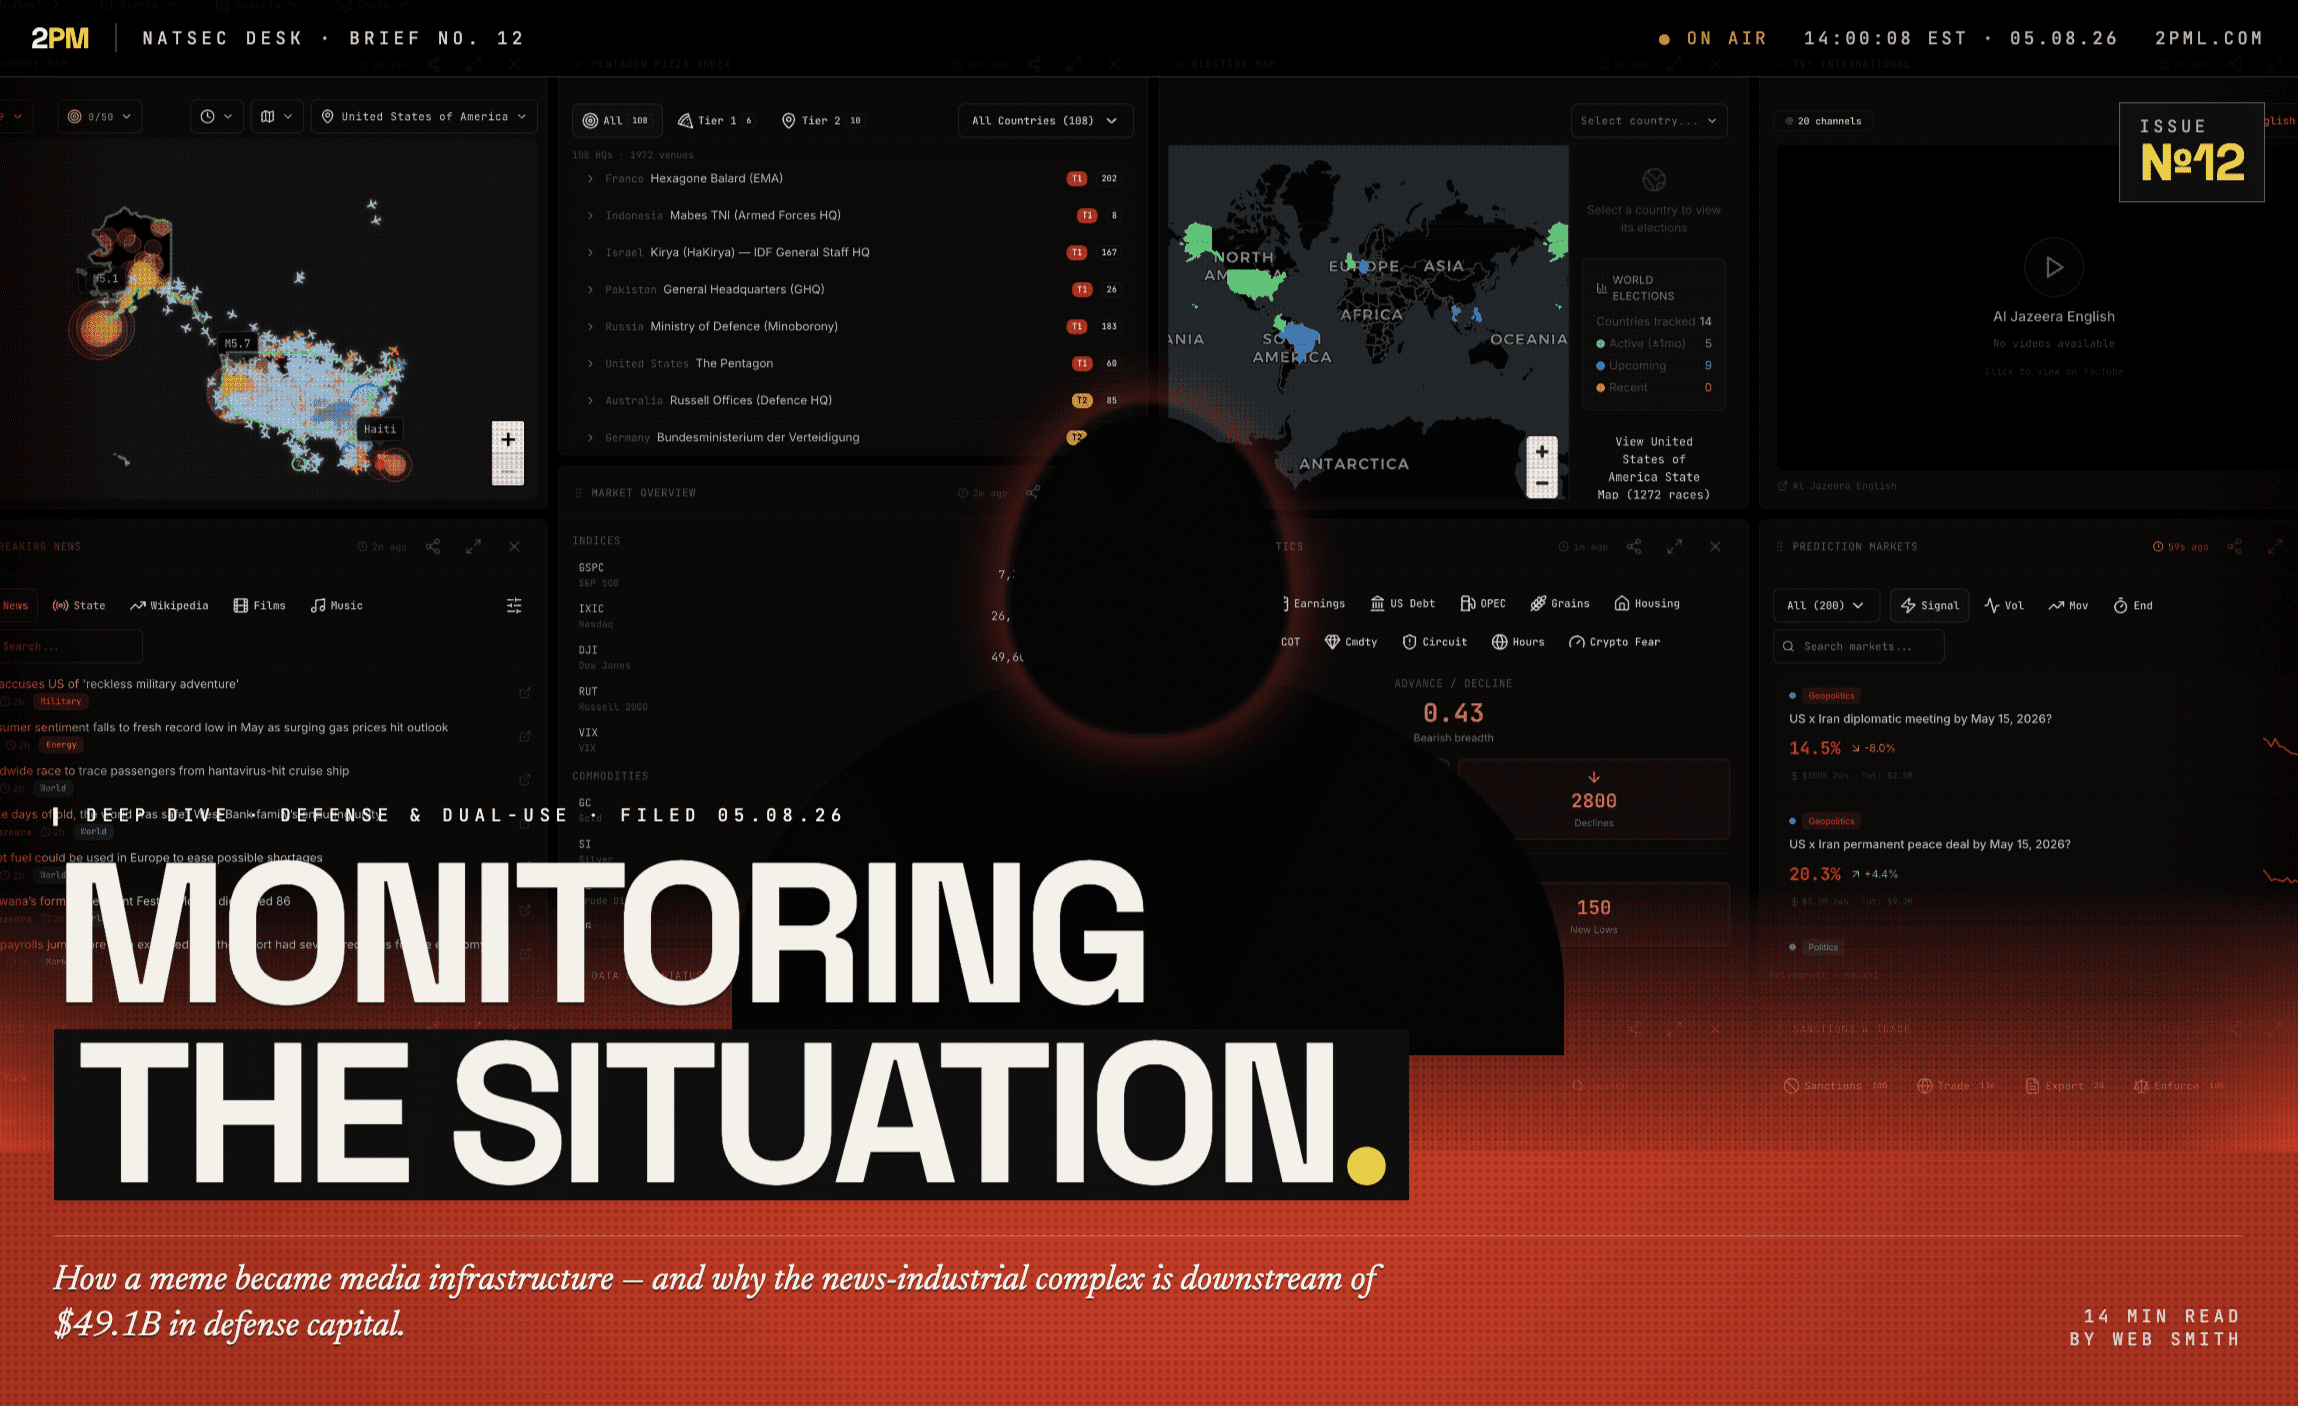The width and height of the screenshot is (2298, 1406).
Task: Open United States of America region dropdown
Action: 424,116
